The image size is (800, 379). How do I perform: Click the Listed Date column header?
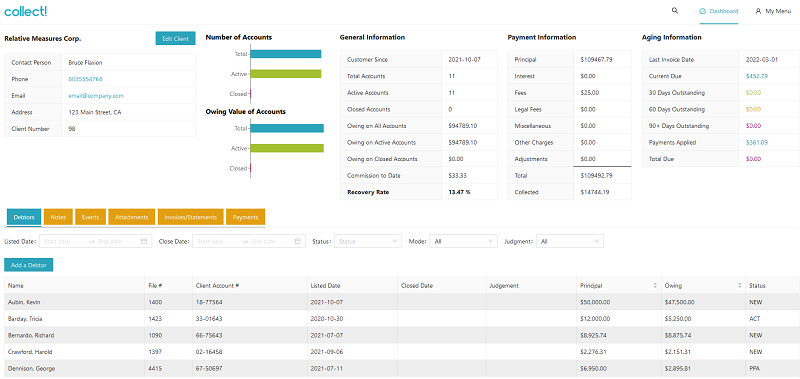352,286
